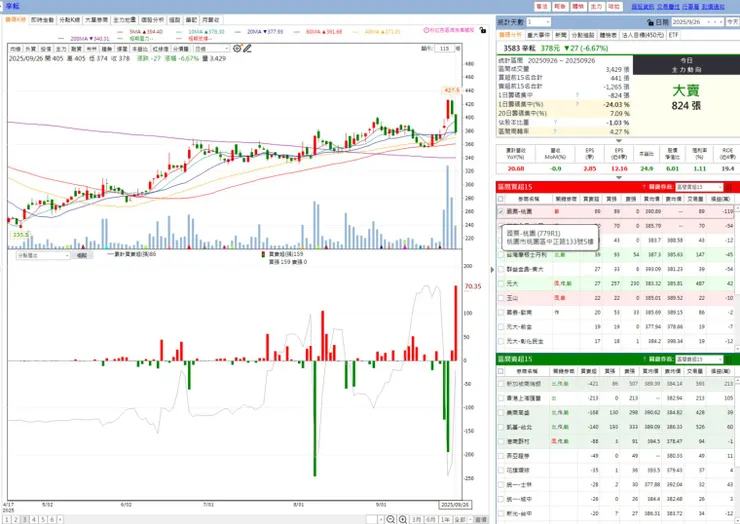Zoom in the chart with the plus magnifier
This screenshot has width=740, height=524.
pos(403,519)
